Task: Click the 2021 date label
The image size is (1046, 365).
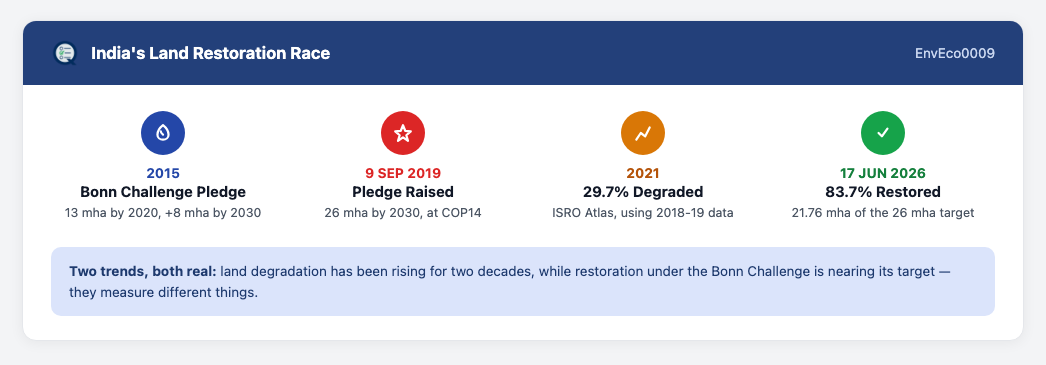Action: pos(643,173)
